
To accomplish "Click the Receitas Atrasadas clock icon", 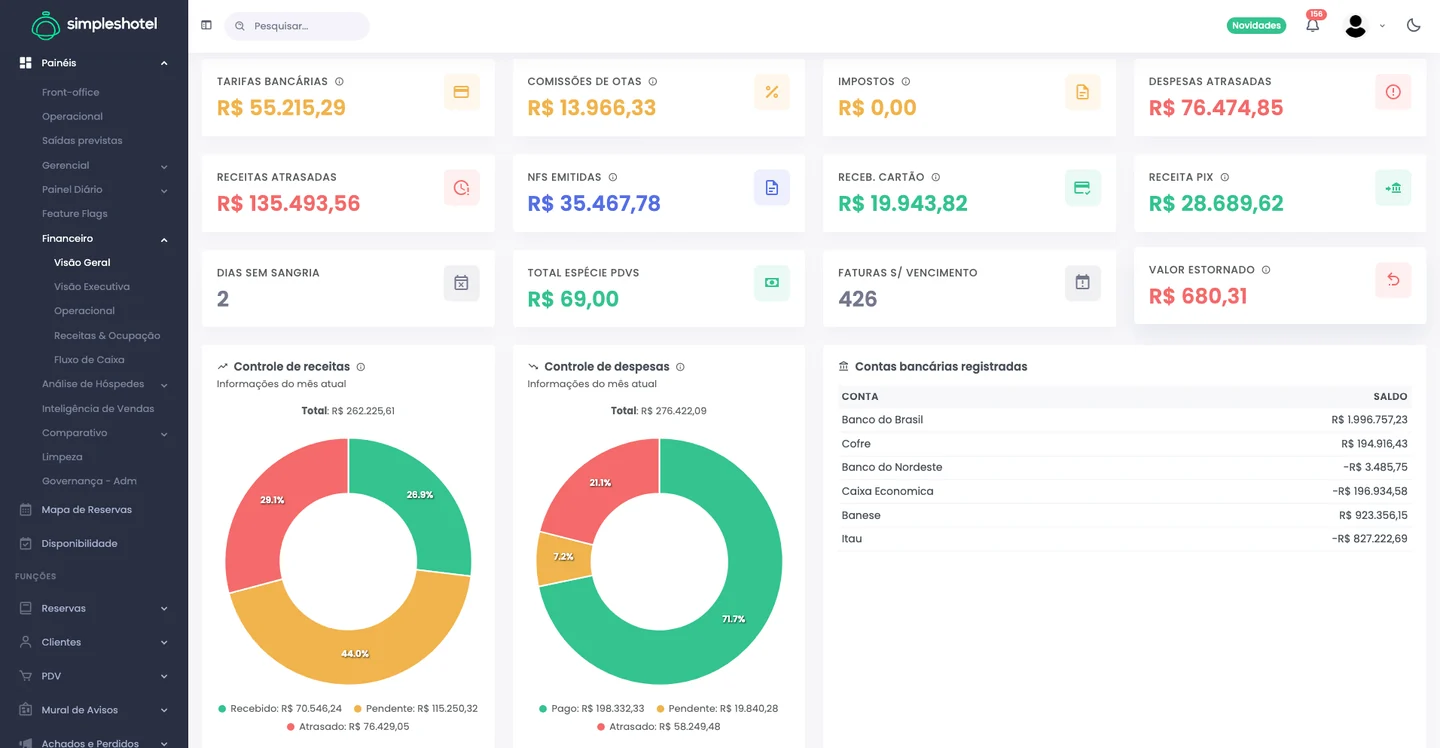I will tap(461, 188).
